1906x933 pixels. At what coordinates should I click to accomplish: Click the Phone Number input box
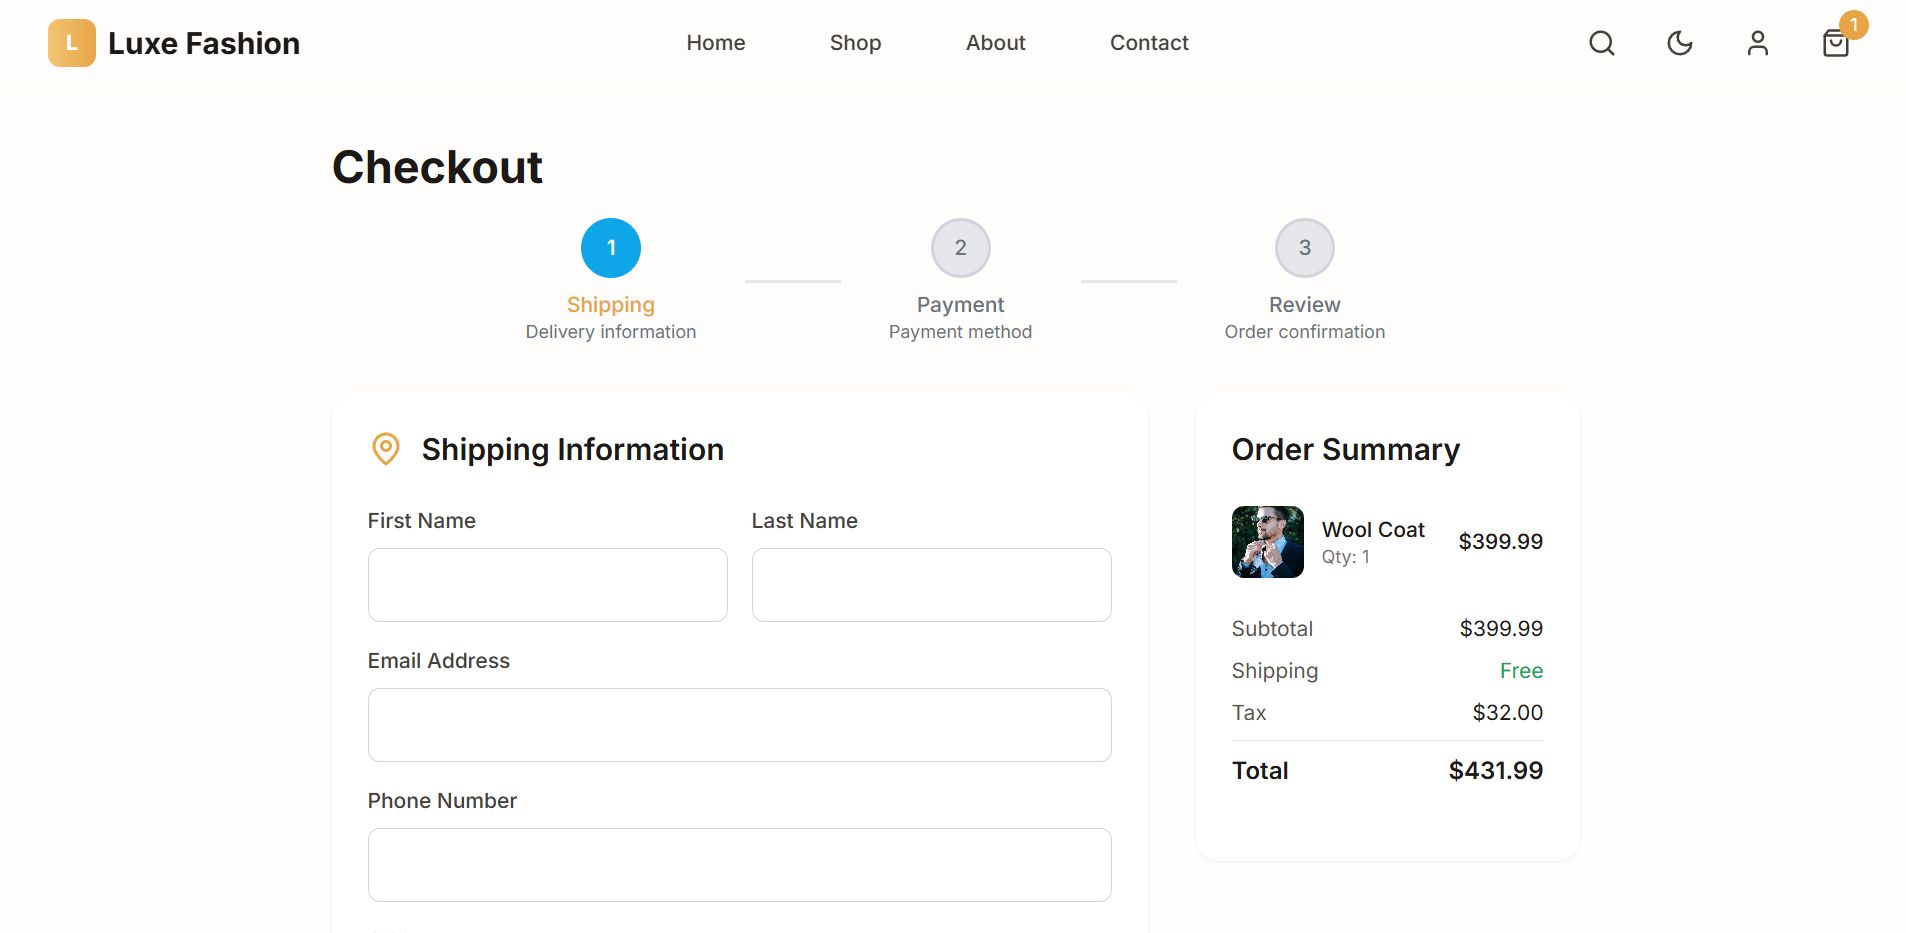coord(740,865)
